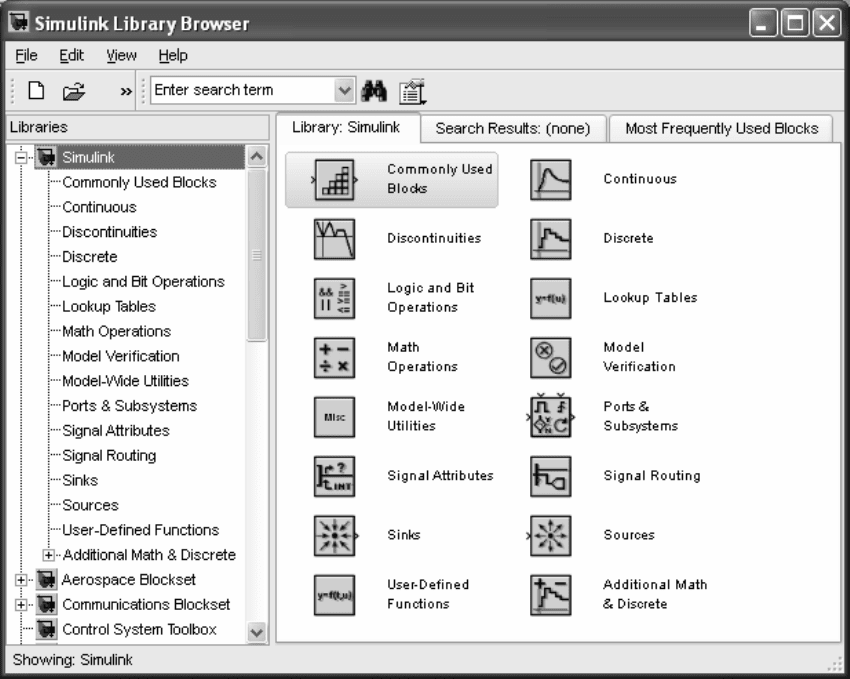The height and width of the screenshot is (679, 850).
Task: Open the search options list icon
Action: [x=412, y=92]
